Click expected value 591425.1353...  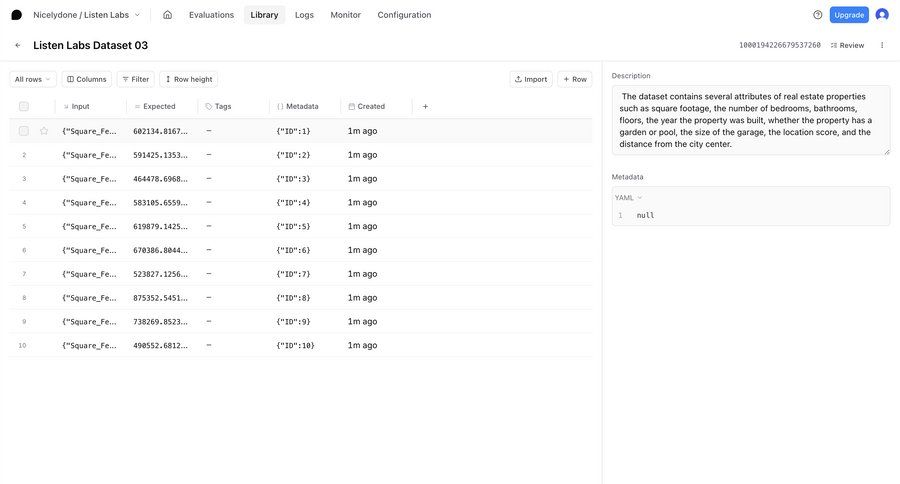click(161, 155)
